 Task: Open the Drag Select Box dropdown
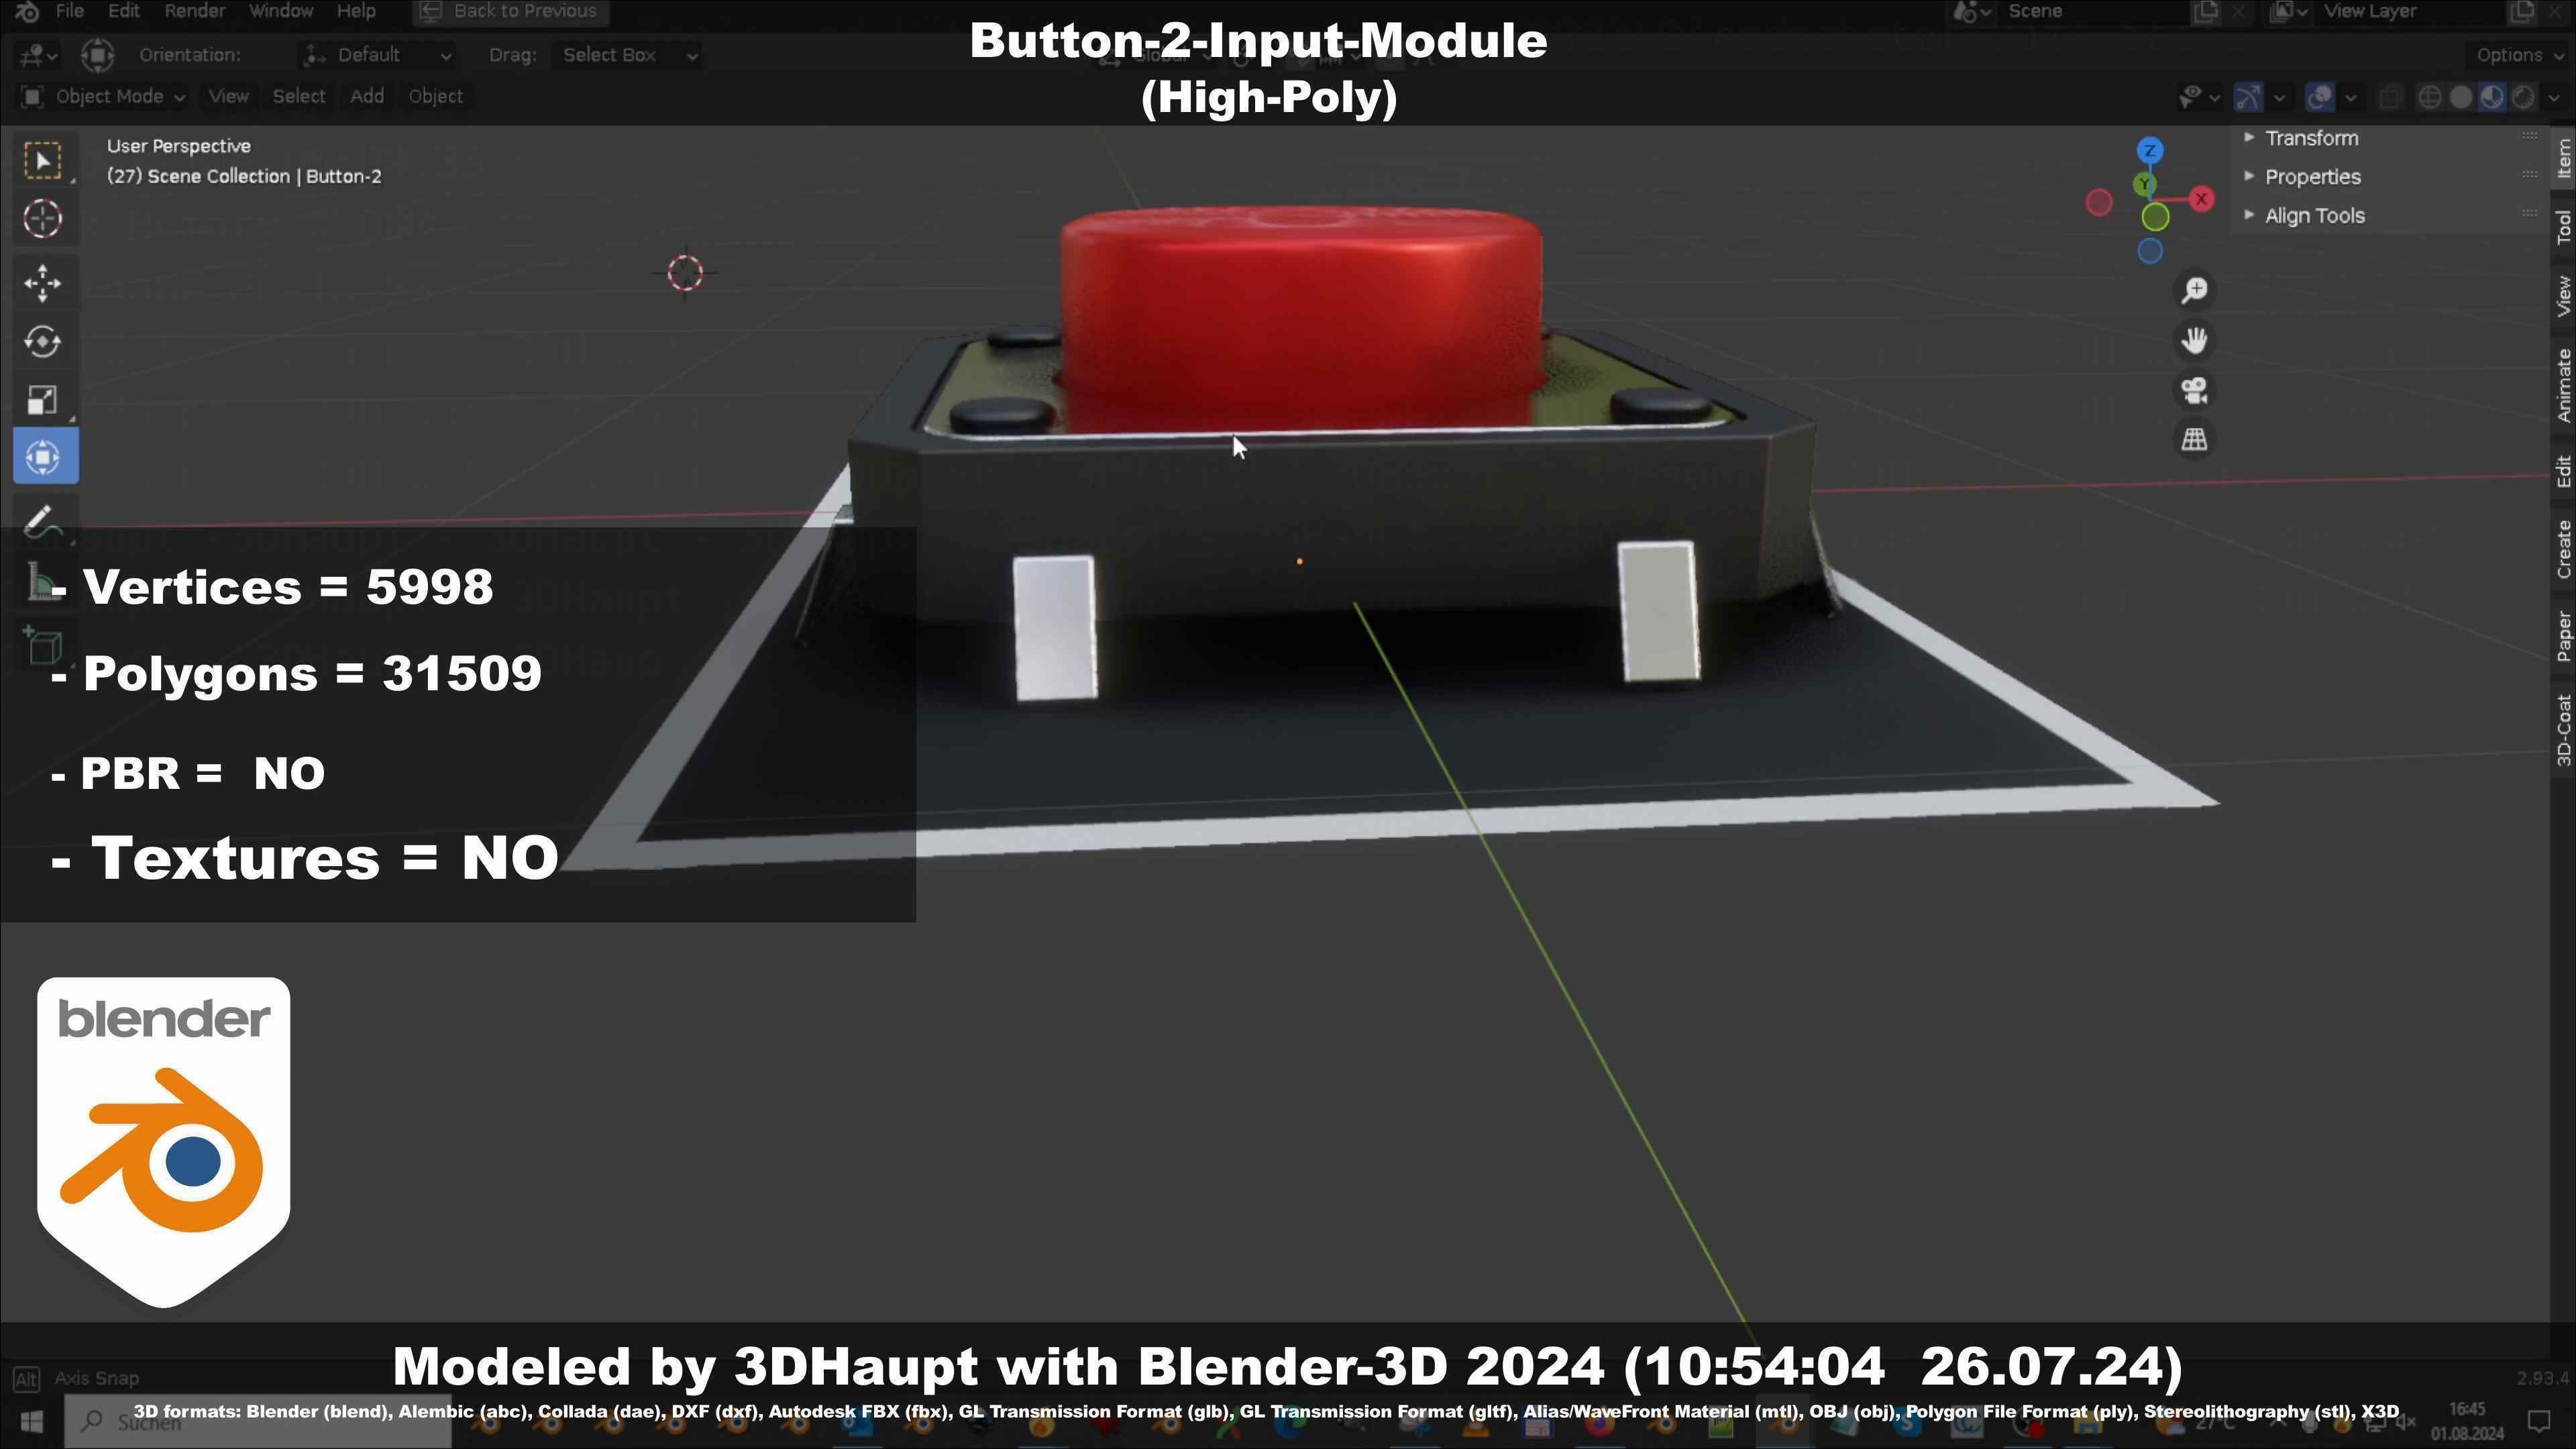click(627, 55)
